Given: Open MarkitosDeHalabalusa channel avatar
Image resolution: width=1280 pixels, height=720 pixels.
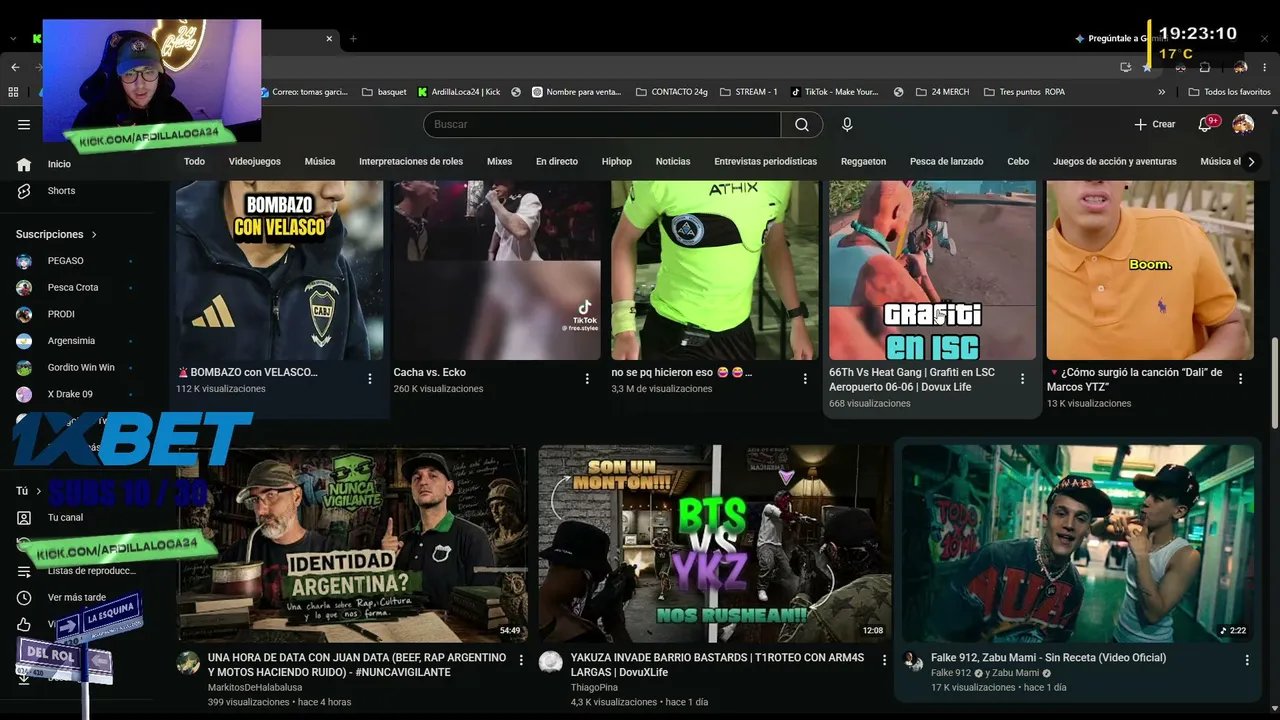Looking at the screenshot, I should coord(188,662).
